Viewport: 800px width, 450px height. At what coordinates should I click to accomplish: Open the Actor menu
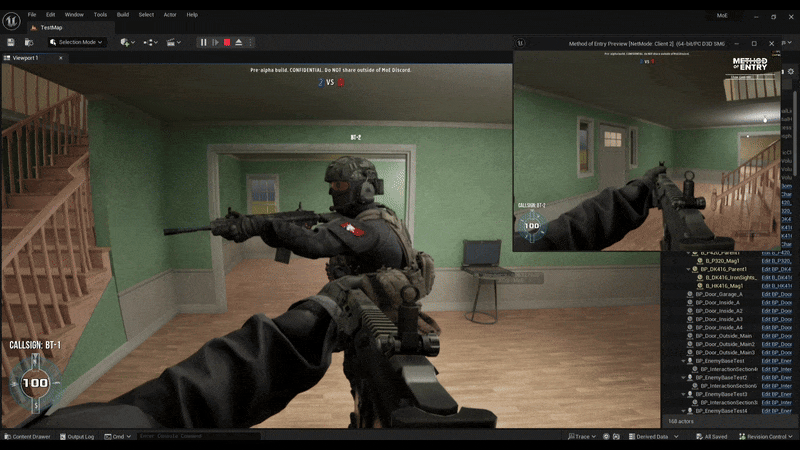pyautogui.click(x=170, y=15)
